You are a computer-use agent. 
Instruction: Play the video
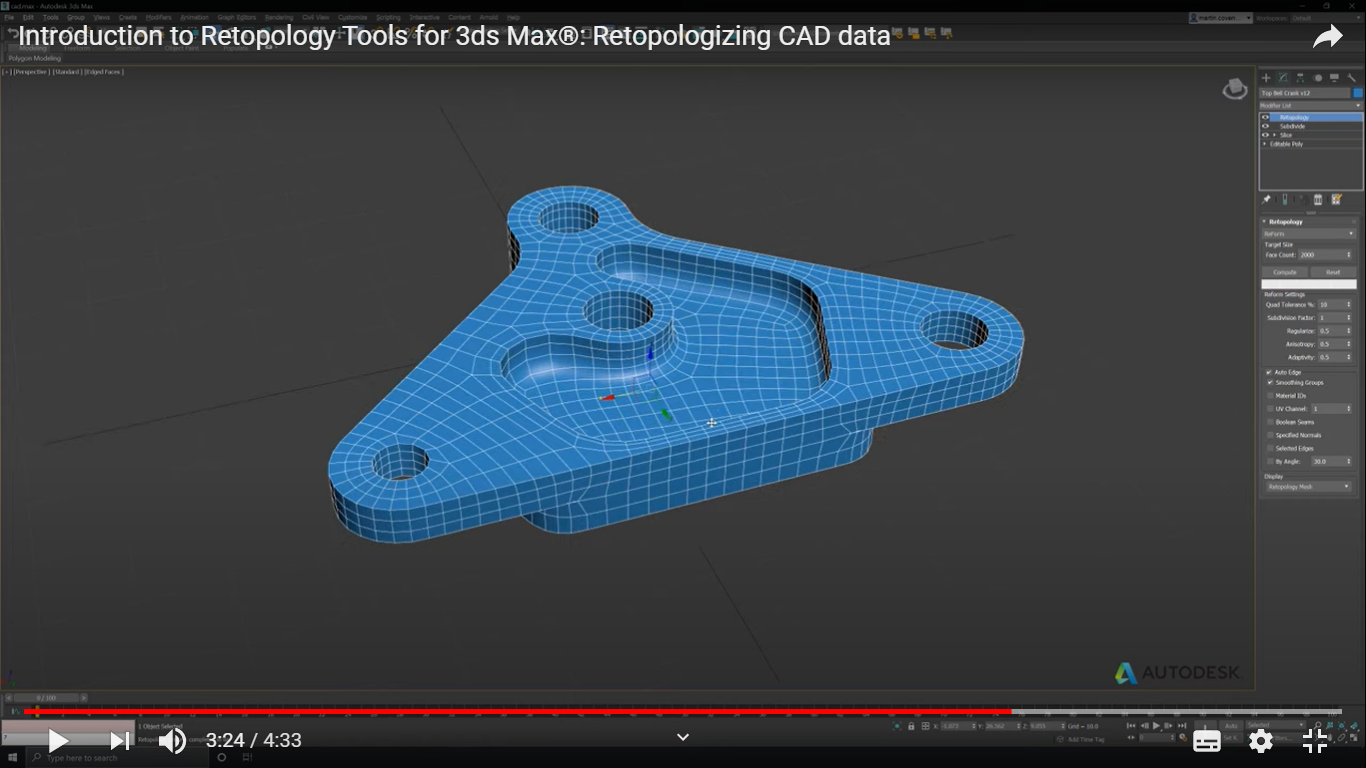pos(58,741)
